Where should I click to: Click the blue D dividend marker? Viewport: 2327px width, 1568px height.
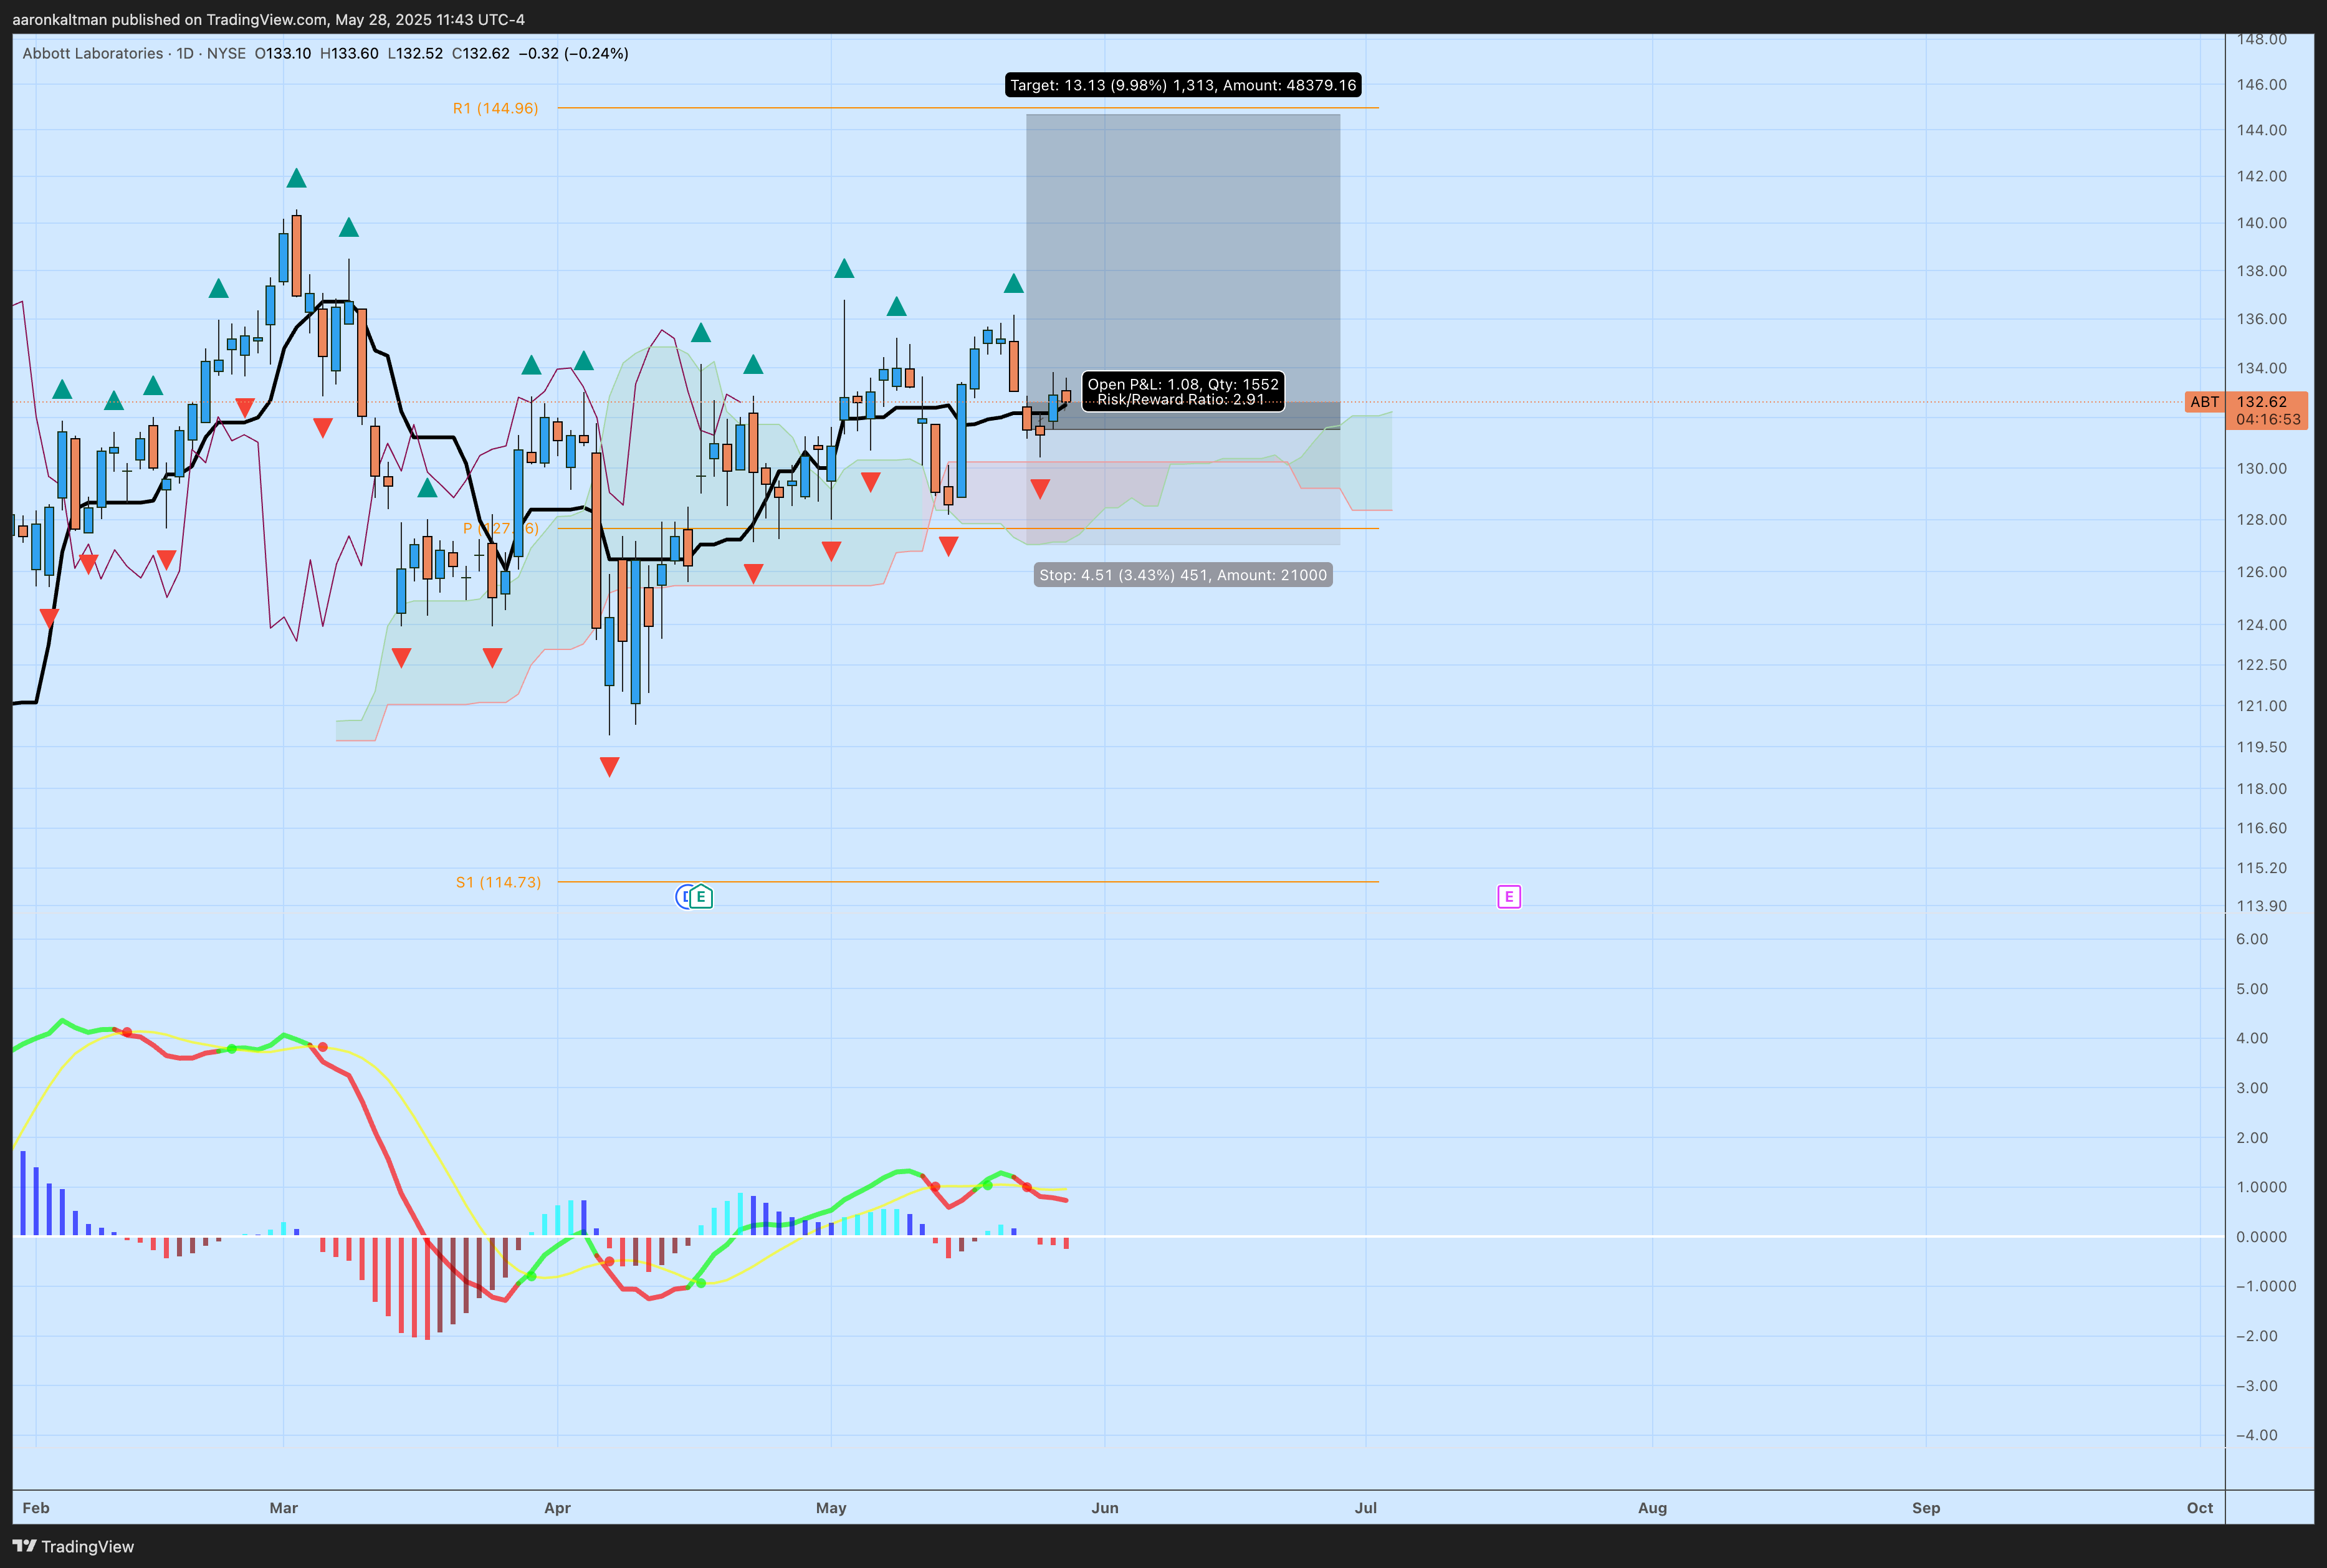[684, 897]
